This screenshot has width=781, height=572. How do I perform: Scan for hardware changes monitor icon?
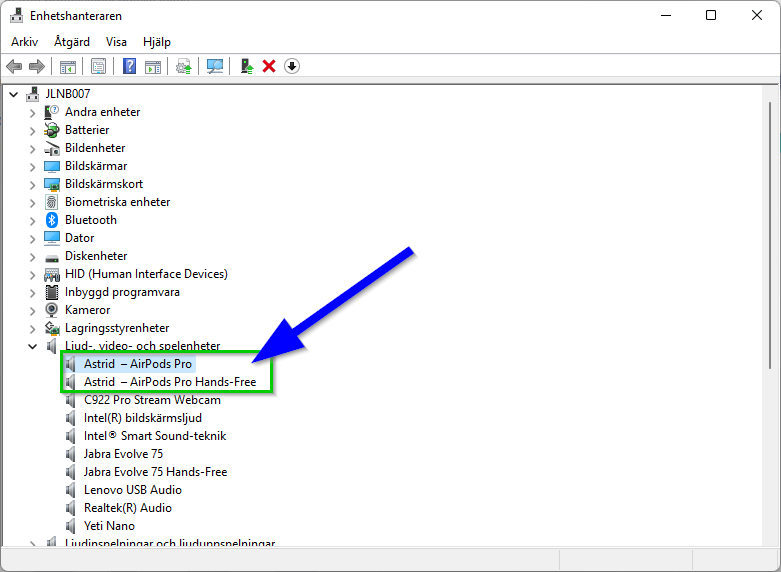215,66
